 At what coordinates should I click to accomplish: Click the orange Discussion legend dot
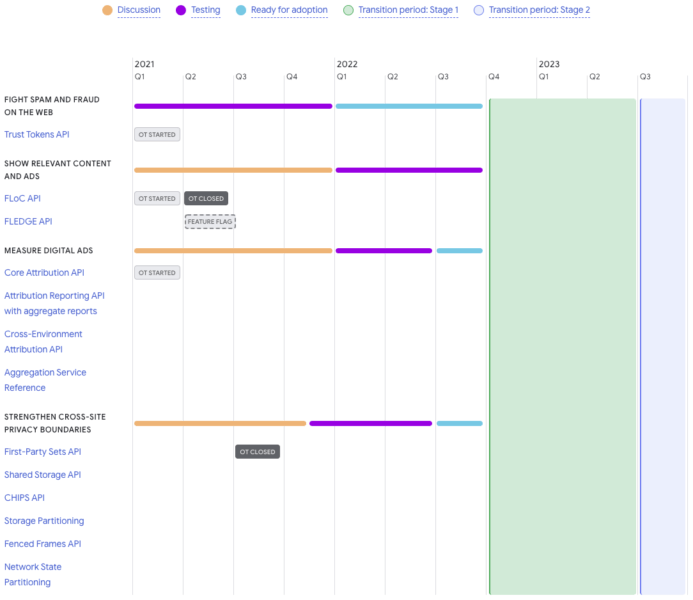coord(107,10)
